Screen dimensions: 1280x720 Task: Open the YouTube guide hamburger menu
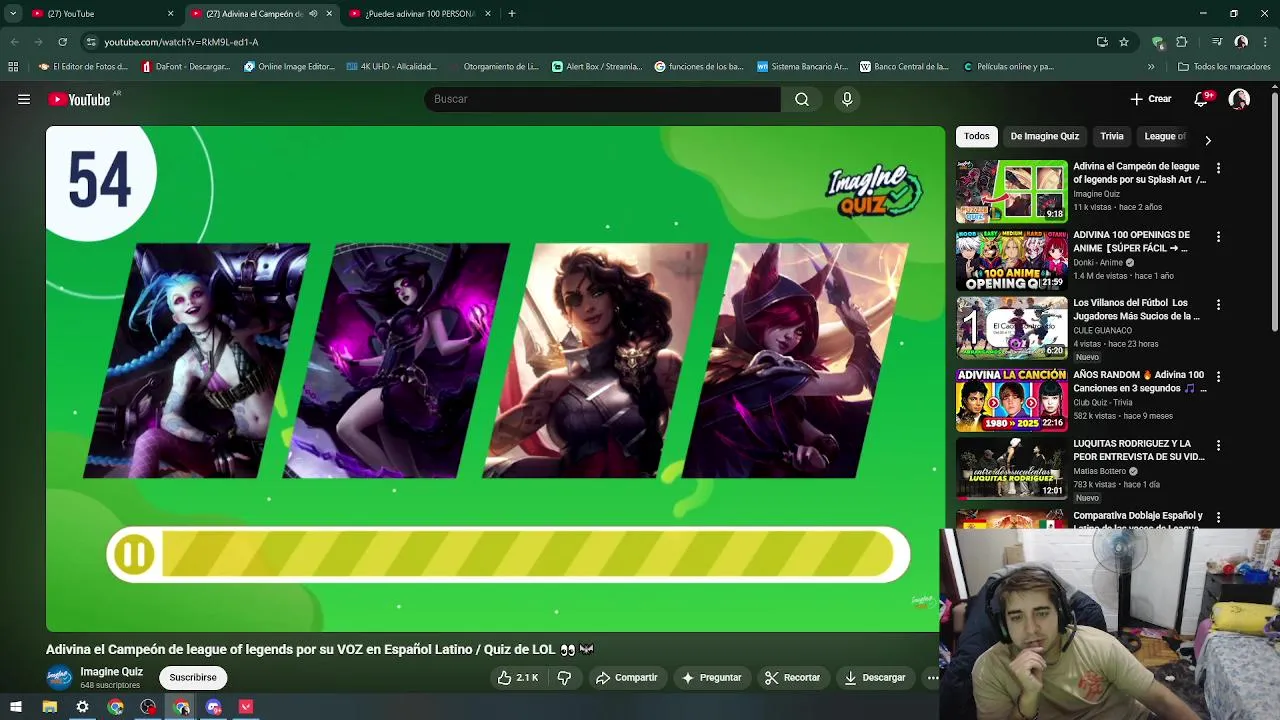coord(24,99)
